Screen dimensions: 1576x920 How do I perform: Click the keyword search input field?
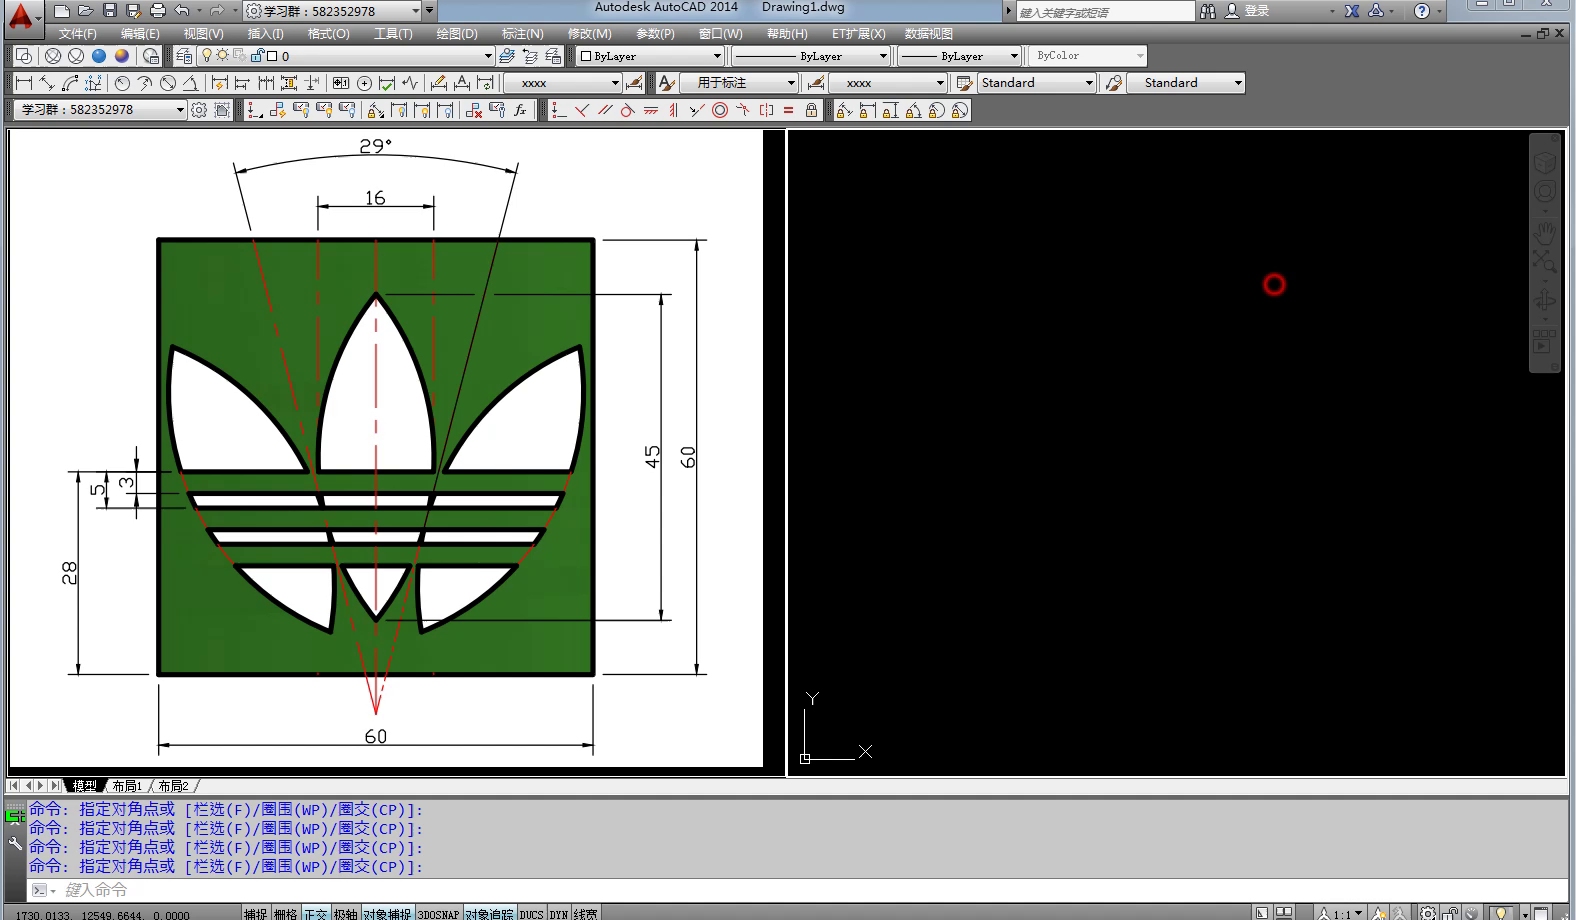(x=1105, y=12)
